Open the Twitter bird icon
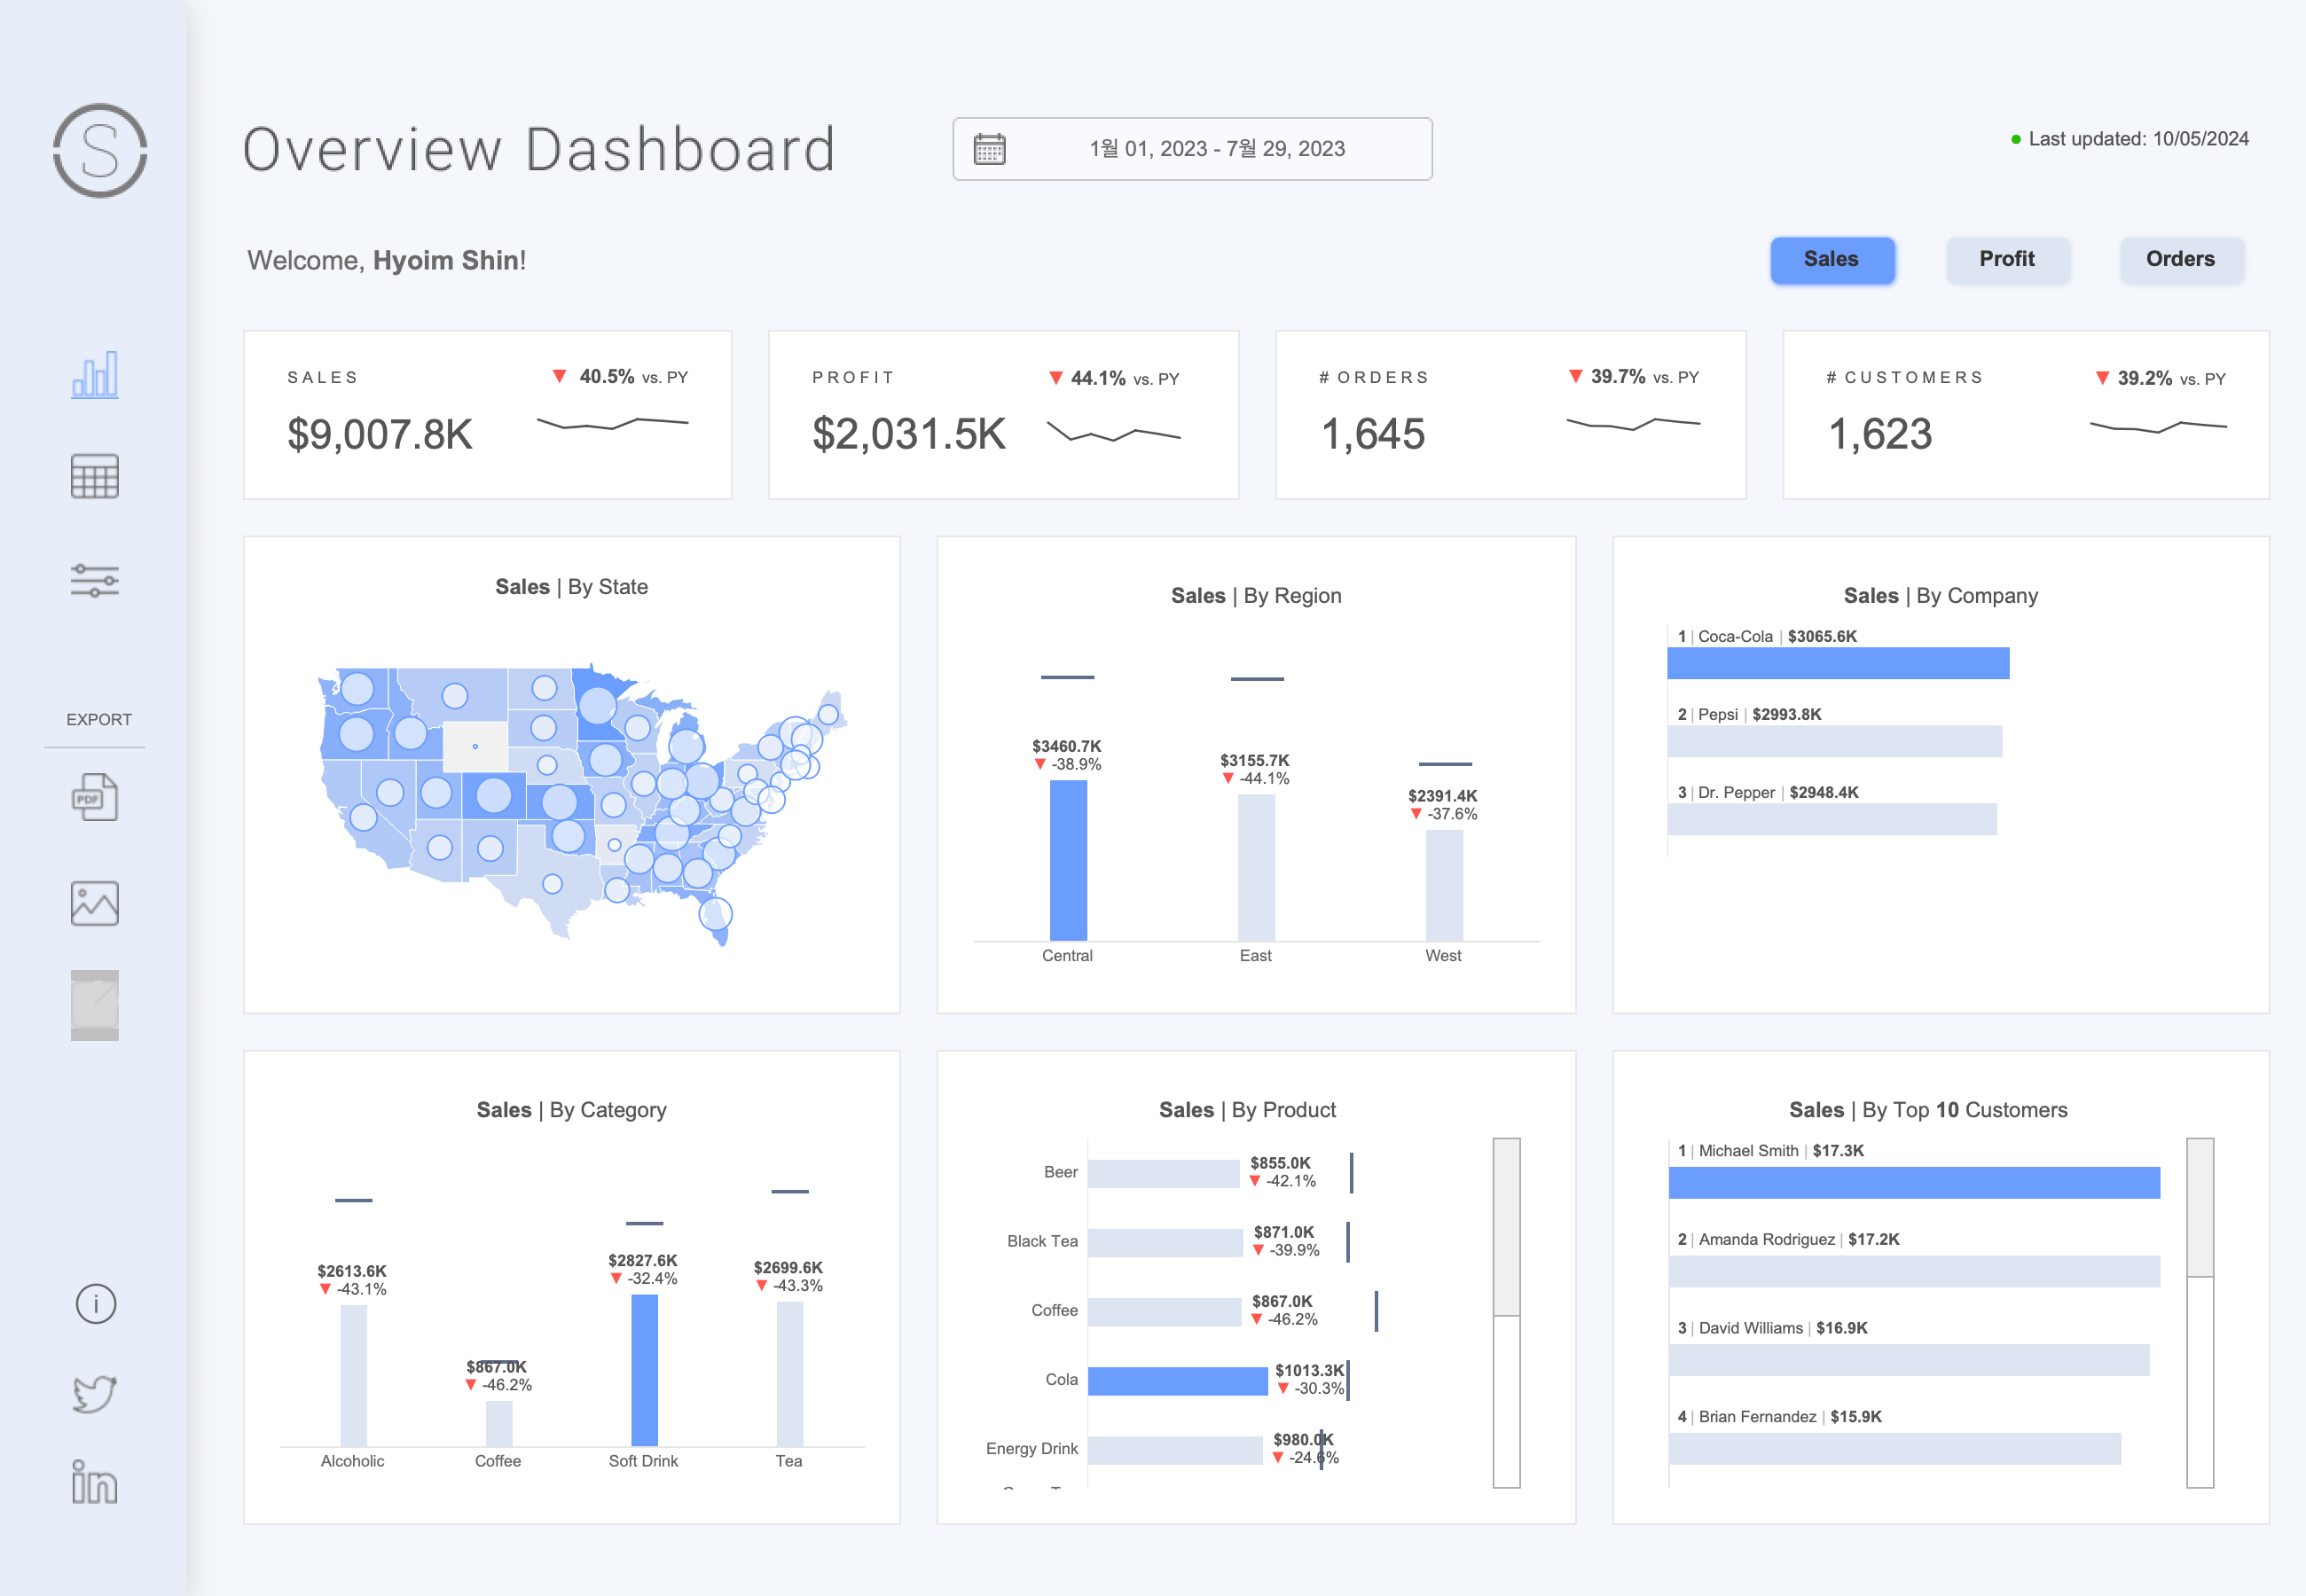This screenshot has height=1596, width=2306. (x=95, y=1393)
